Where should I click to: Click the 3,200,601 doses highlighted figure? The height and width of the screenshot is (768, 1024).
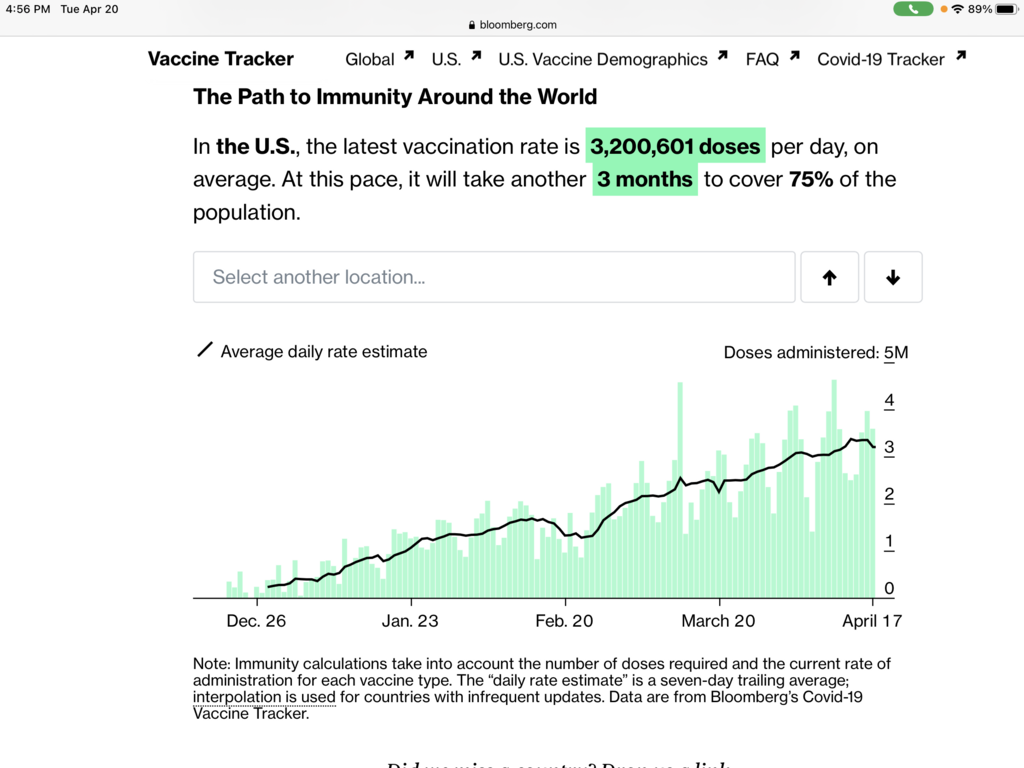[675, 147]
